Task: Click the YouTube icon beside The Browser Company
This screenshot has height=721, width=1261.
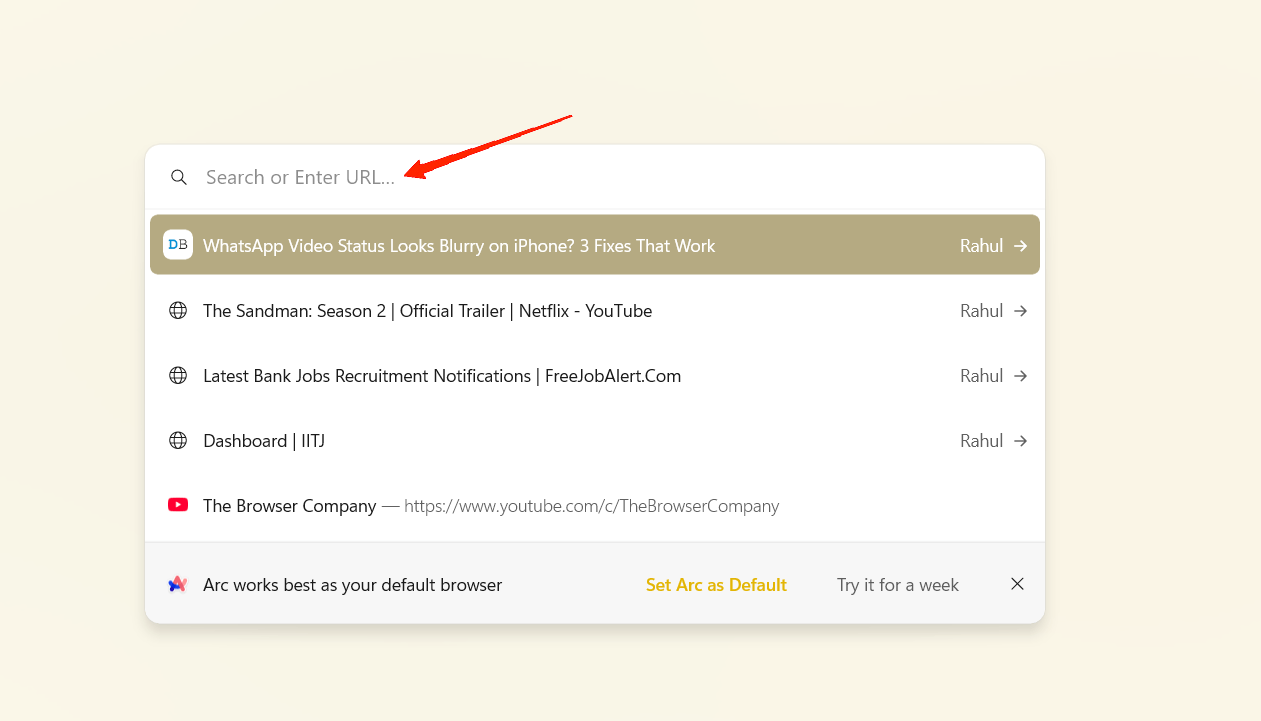Action: (x=178, y=505)
